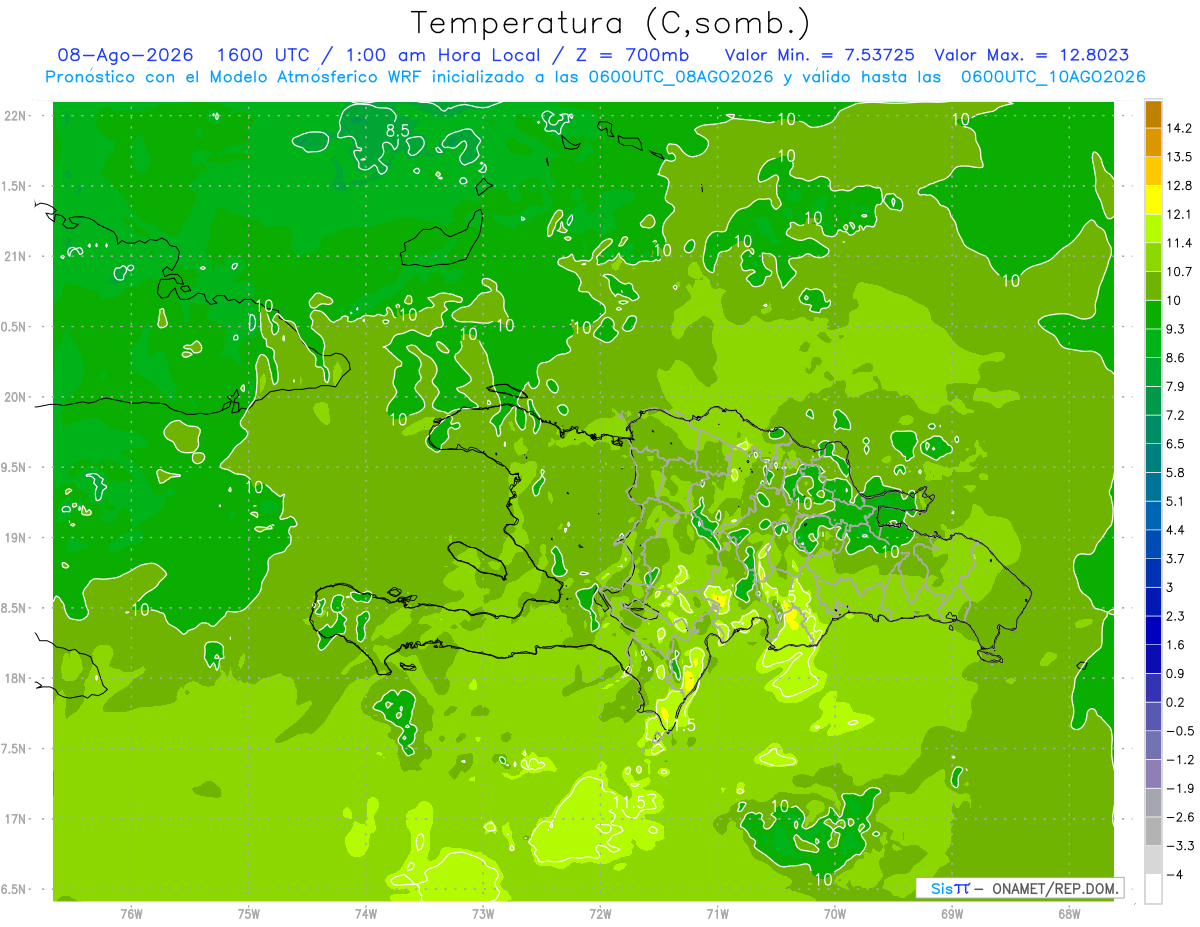Image resolution: width=1200 pixels, height=927 pixels.
Task: Click the purple swatch between -1.2 and -1.9
Action: pos(1153,774)
